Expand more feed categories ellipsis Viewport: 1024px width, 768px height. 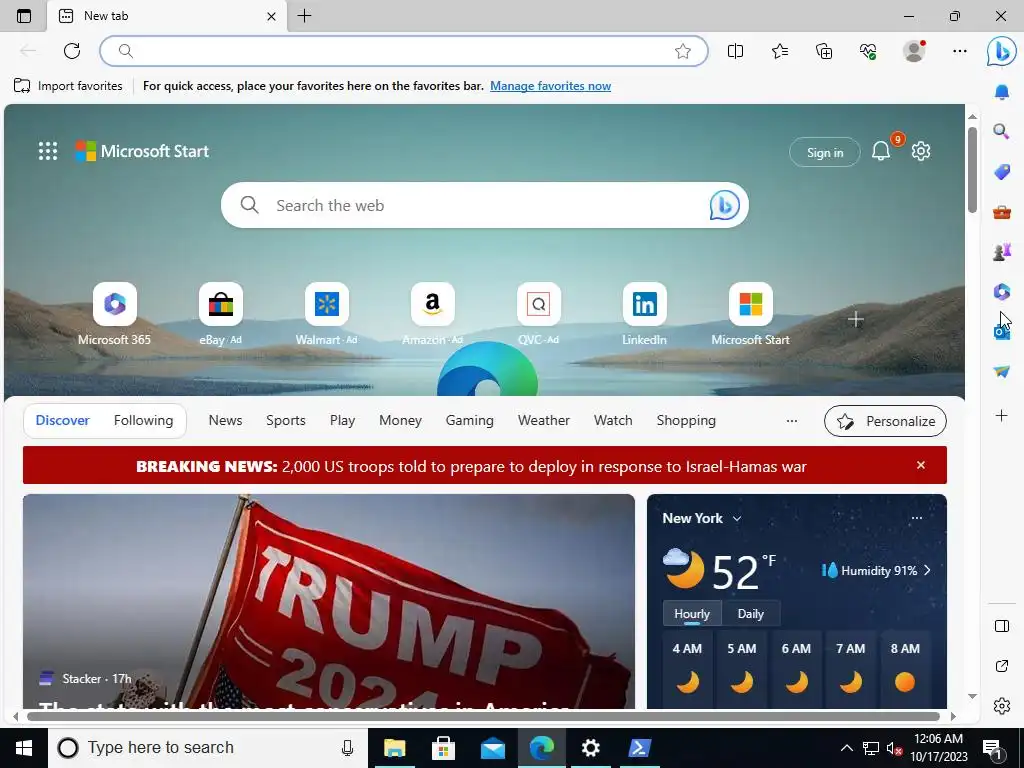click(792, 421)
